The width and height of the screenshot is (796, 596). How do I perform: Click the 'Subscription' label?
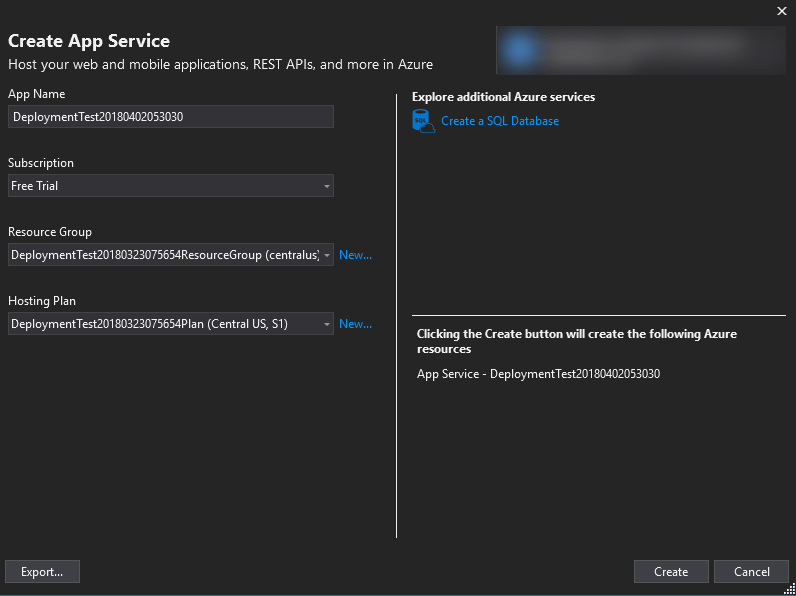click(x=41, y=163)
